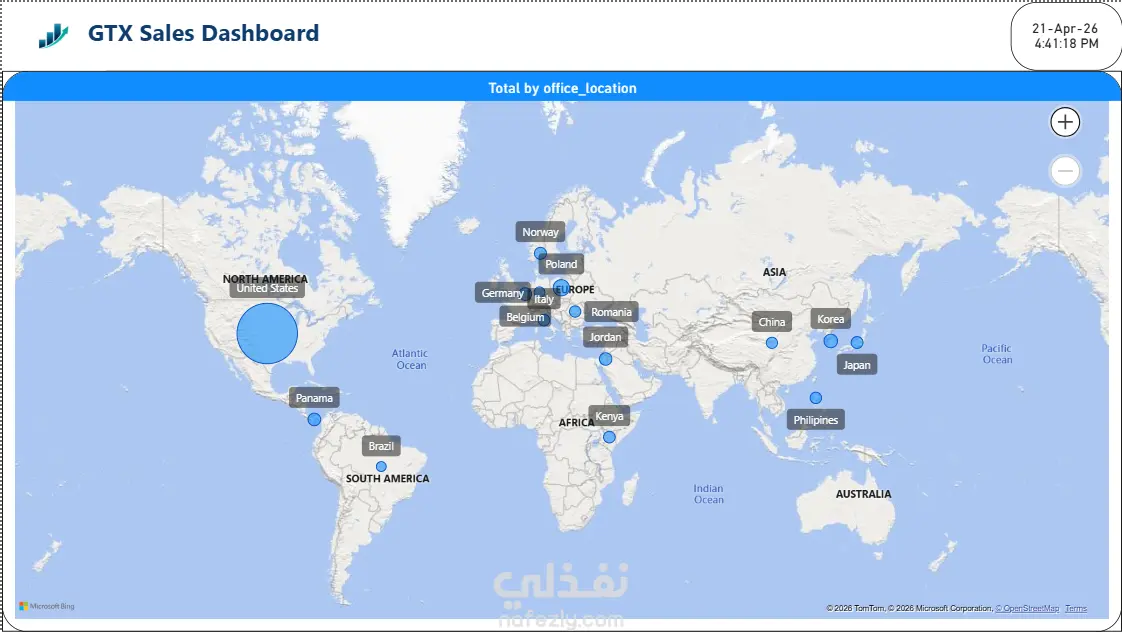Select the large United States sales bubble
Viewport: 1122px width, 632px height.
coord(267,334)
